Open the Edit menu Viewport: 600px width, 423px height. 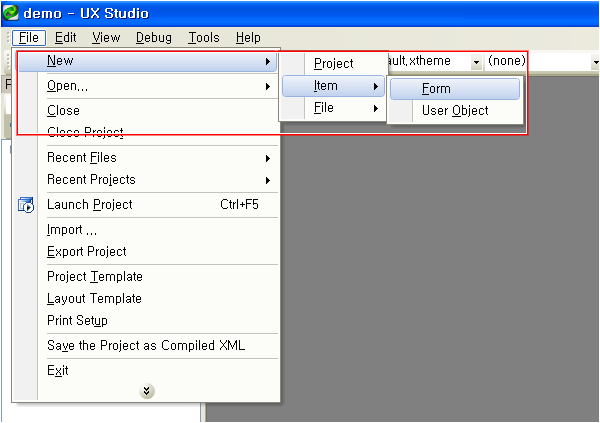point(65,38)
